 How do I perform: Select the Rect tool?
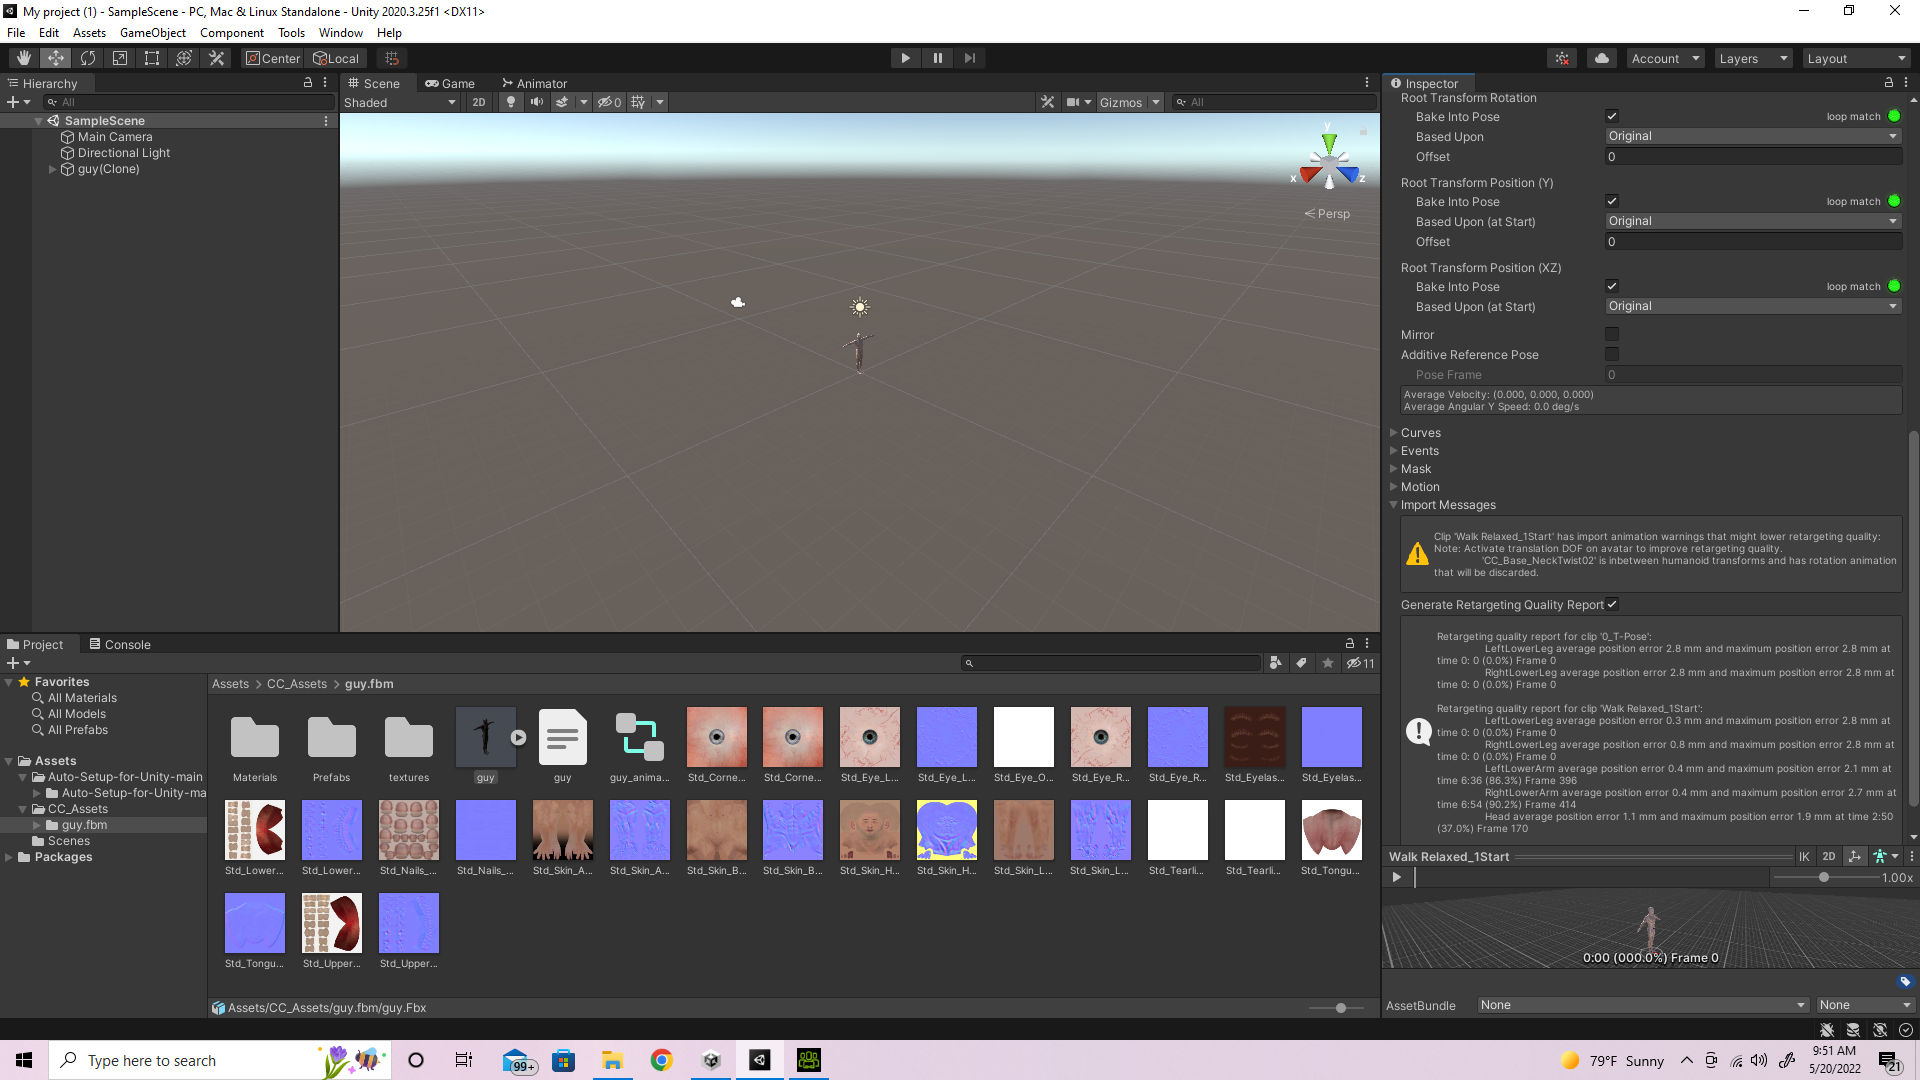[x=152, y=58]
